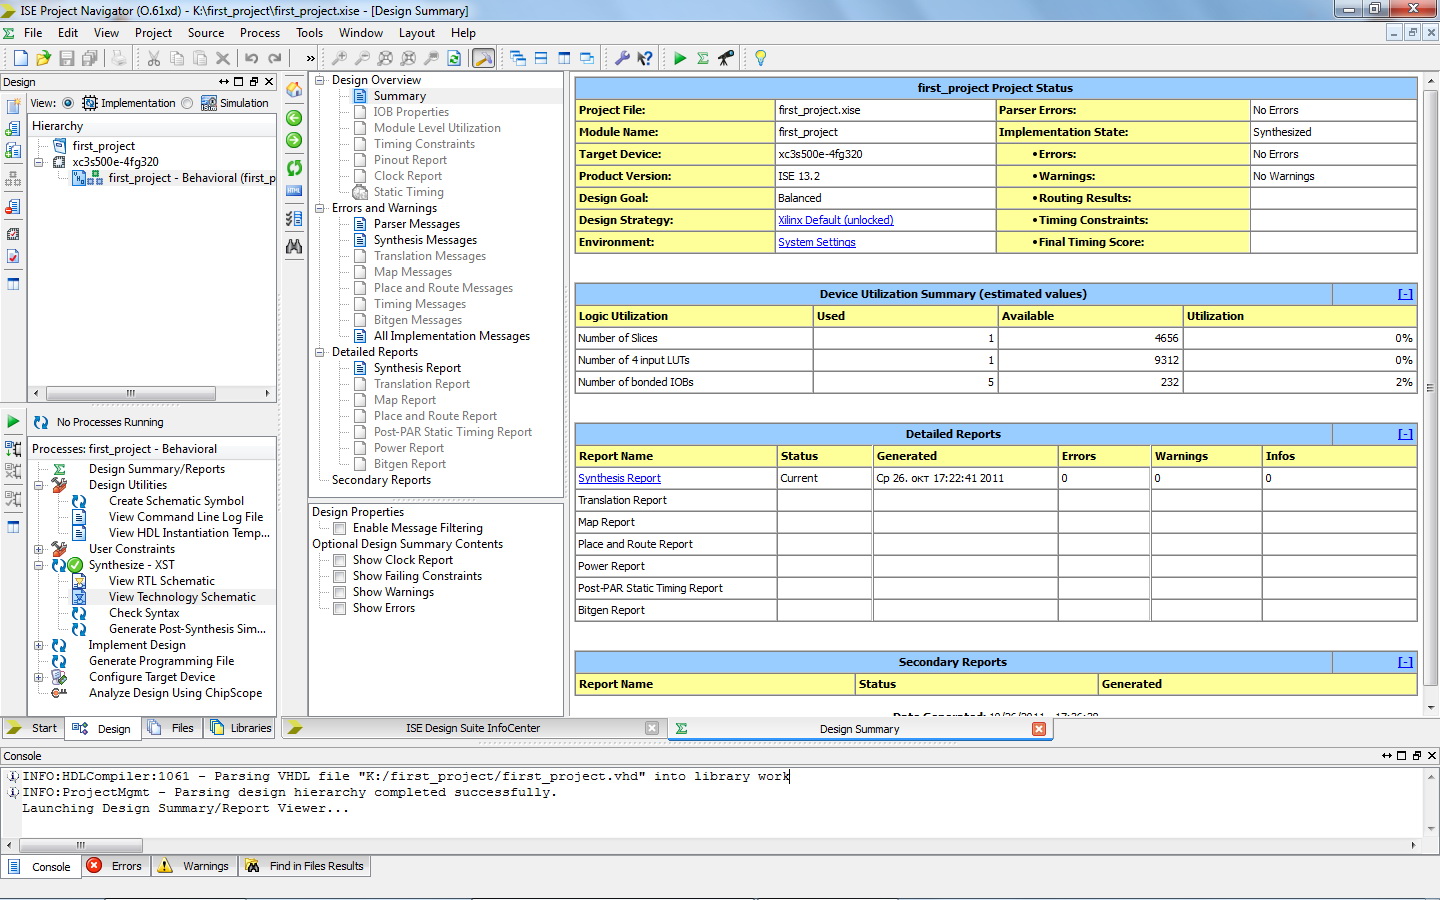Collapse the Device Utilization Summary section
The height and width of the screenshot is (900, 1440).
click(x=1405, y=294)
